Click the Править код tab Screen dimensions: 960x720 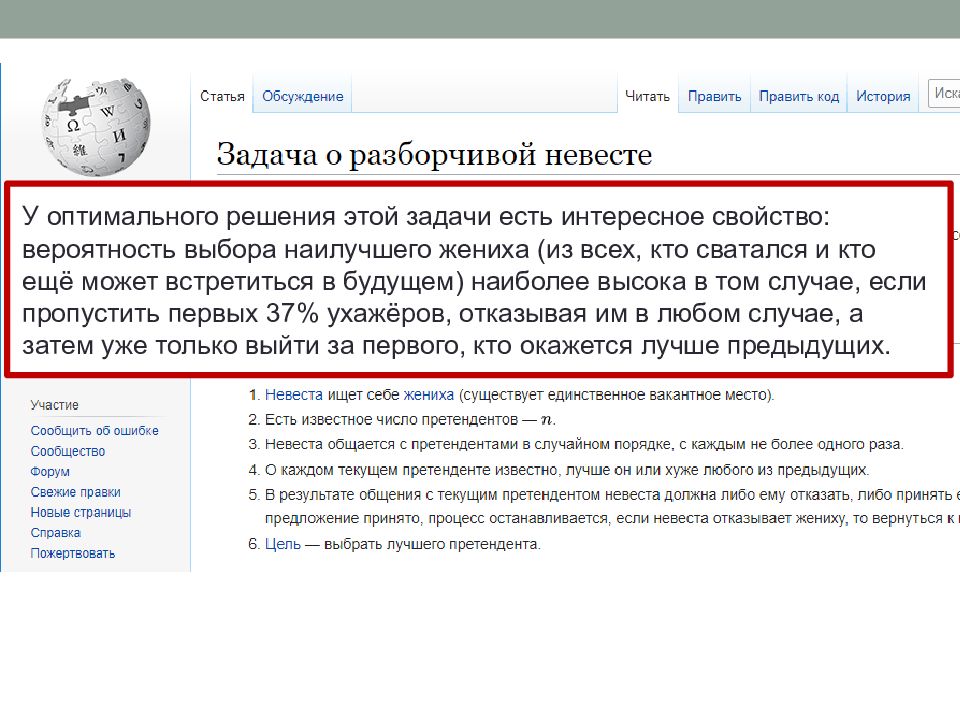[x=798, y=96]
